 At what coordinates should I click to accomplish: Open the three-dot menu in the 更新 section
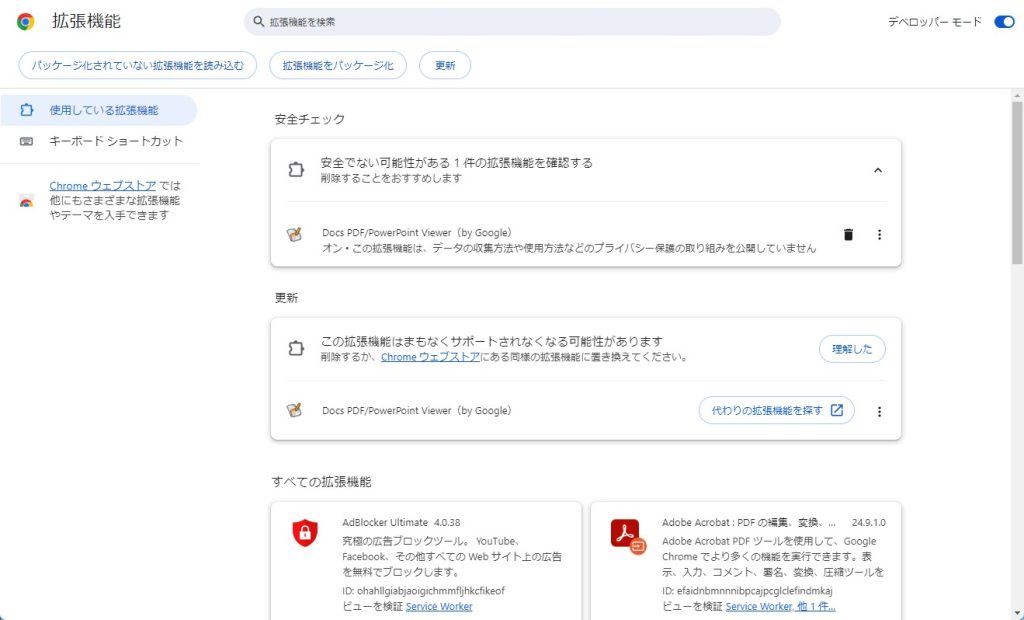880,411
